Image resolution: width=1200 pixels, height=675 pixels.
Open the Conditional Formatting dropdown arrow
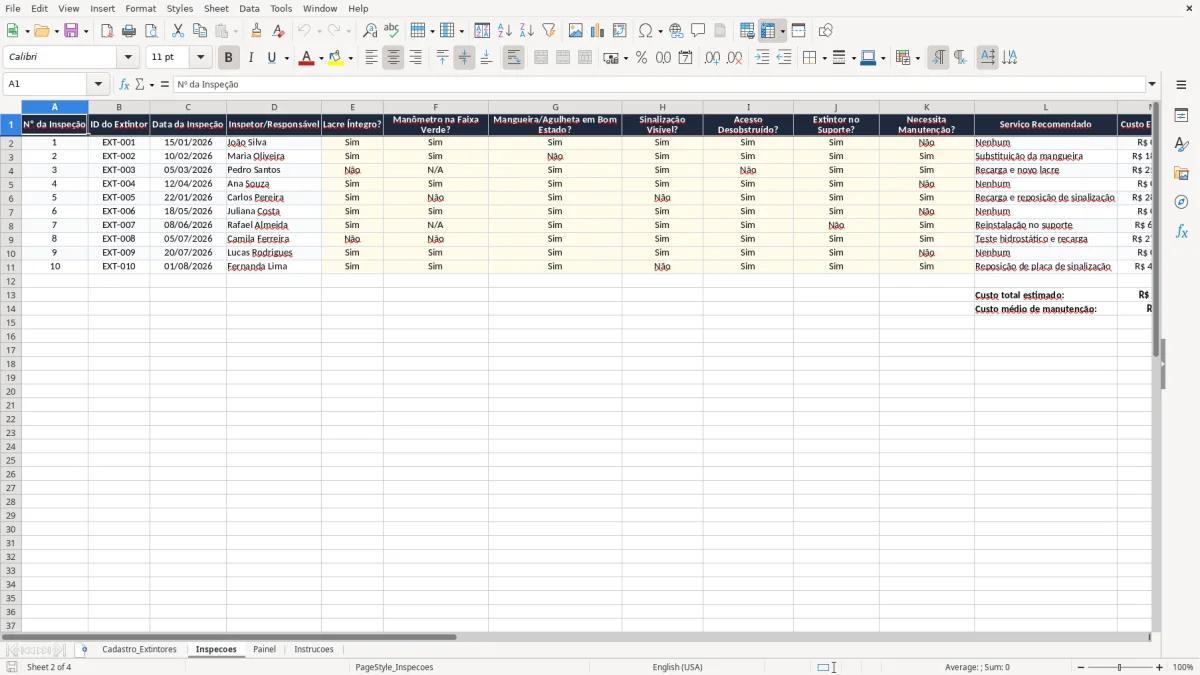[x=917, y=58]
